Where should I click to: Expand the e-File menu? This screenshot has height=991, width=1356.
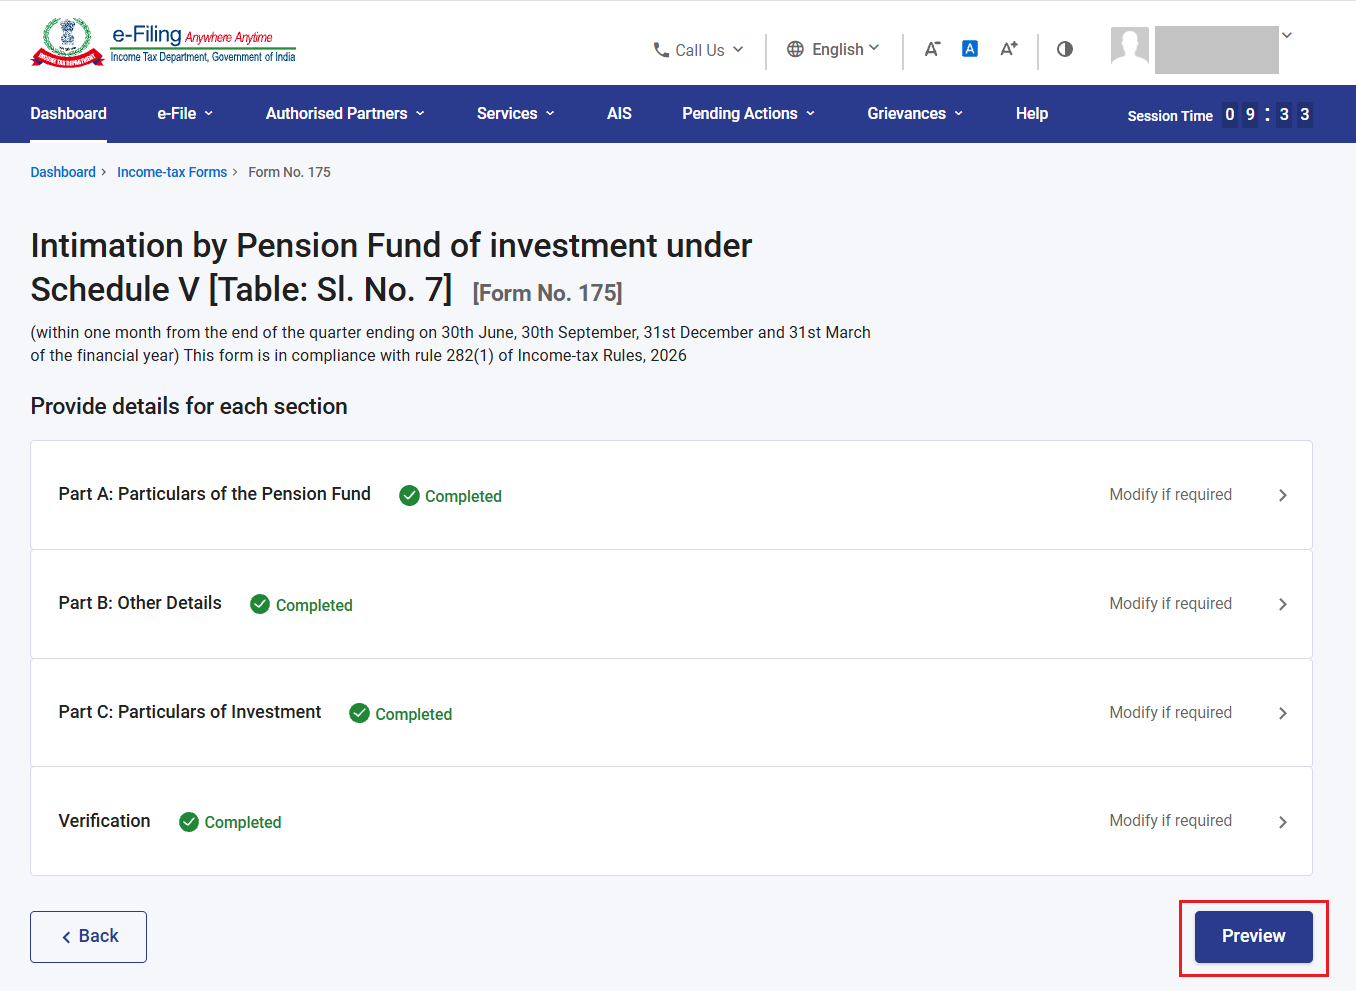click(x=185, y=114)
